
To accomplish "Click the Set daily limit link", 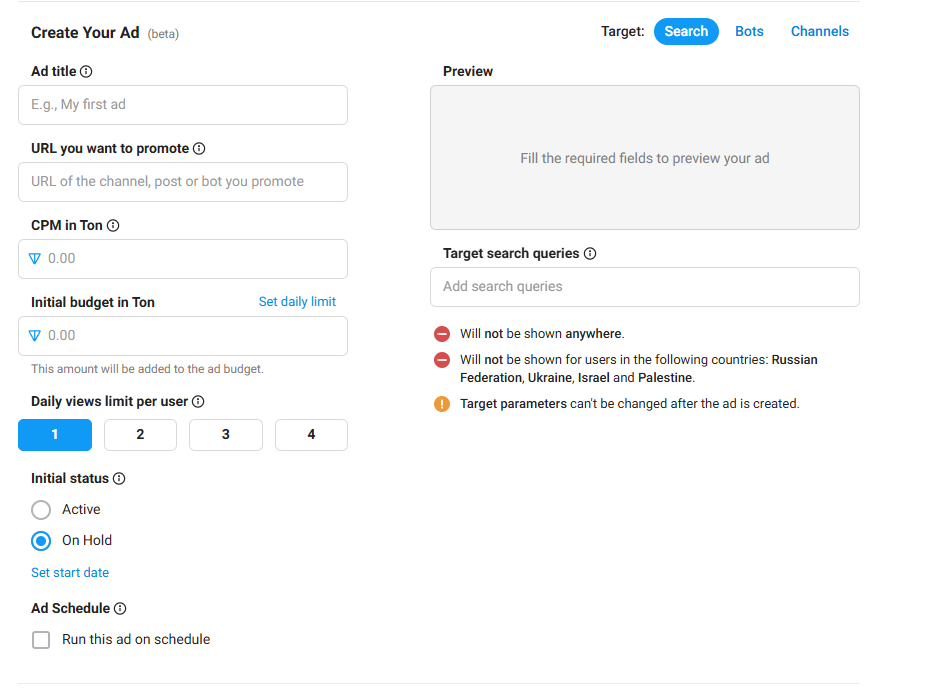I will (x=297, y=302).
